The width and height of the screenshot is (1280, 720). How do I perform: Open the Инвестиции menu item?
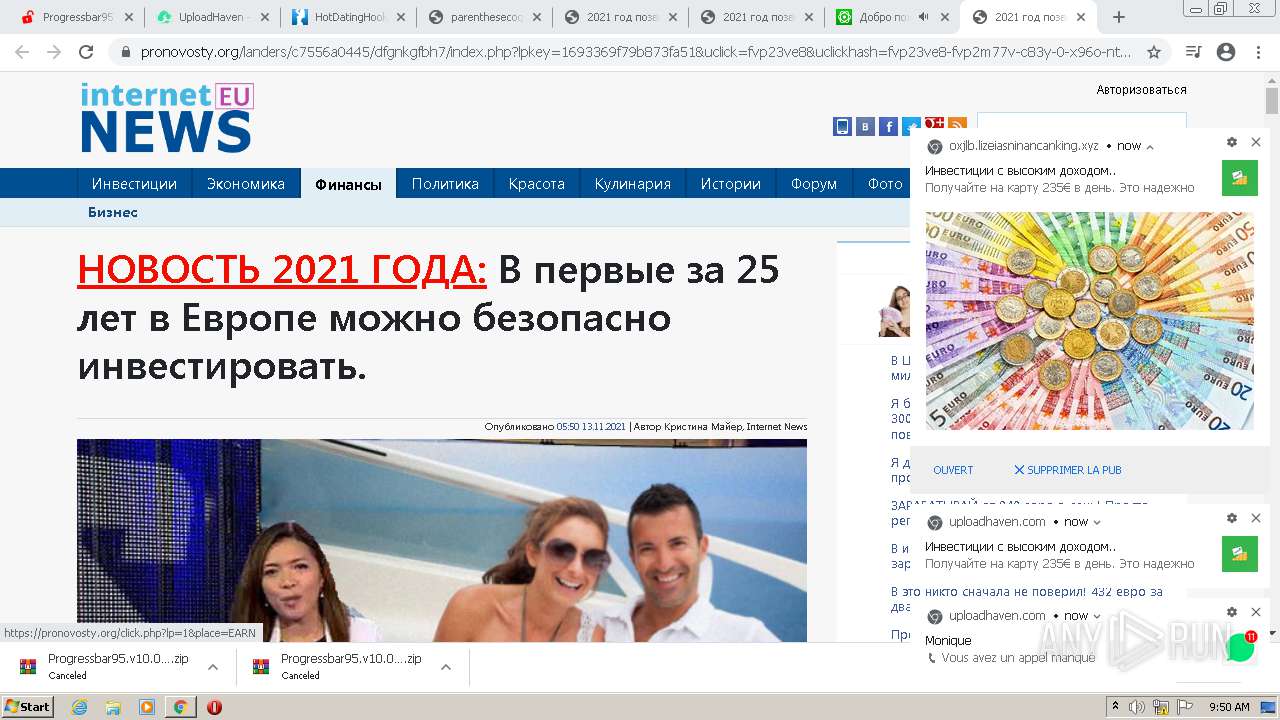(134, 184)
